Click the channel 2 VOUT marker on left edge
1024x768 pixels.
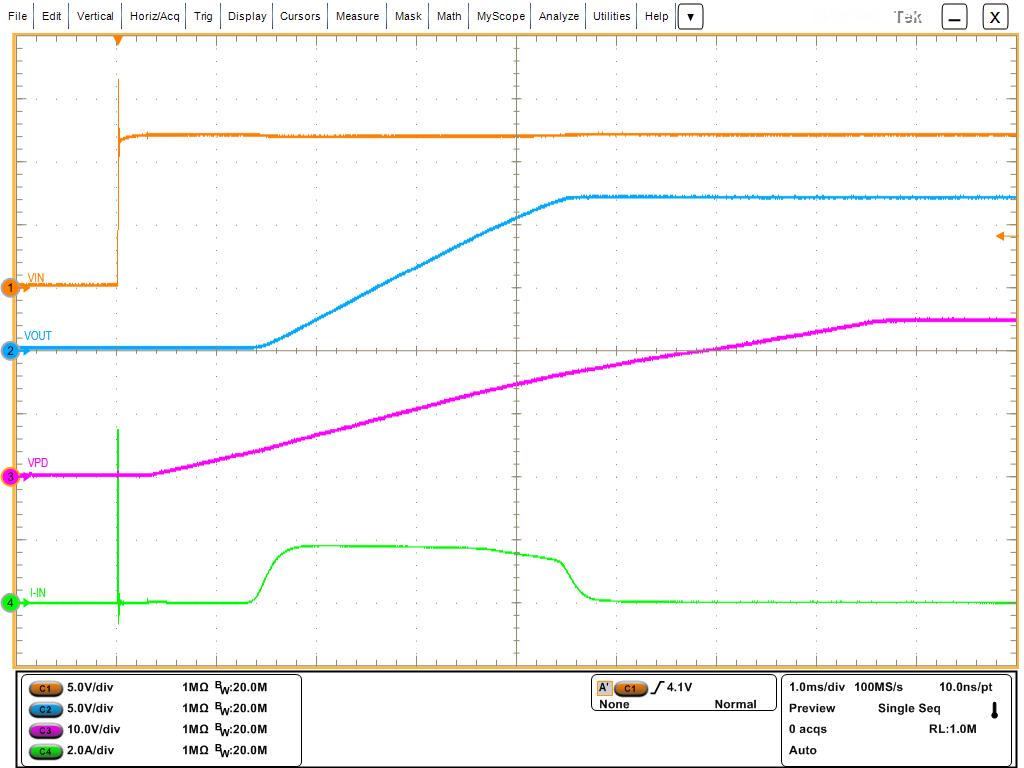click(12, 351)
